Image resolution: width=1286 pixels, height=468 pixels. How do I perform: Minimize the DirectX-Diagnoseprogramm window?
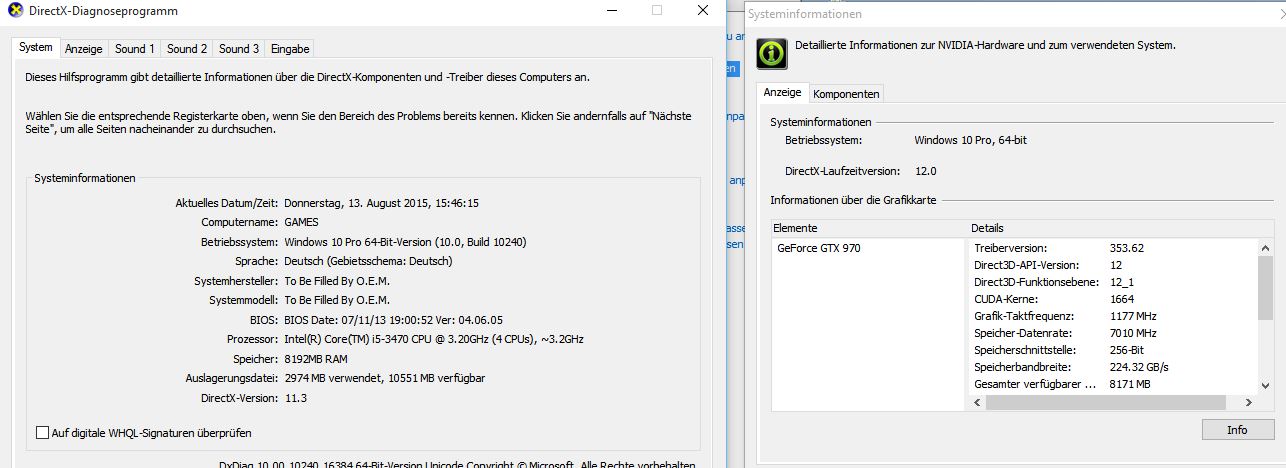611,10
